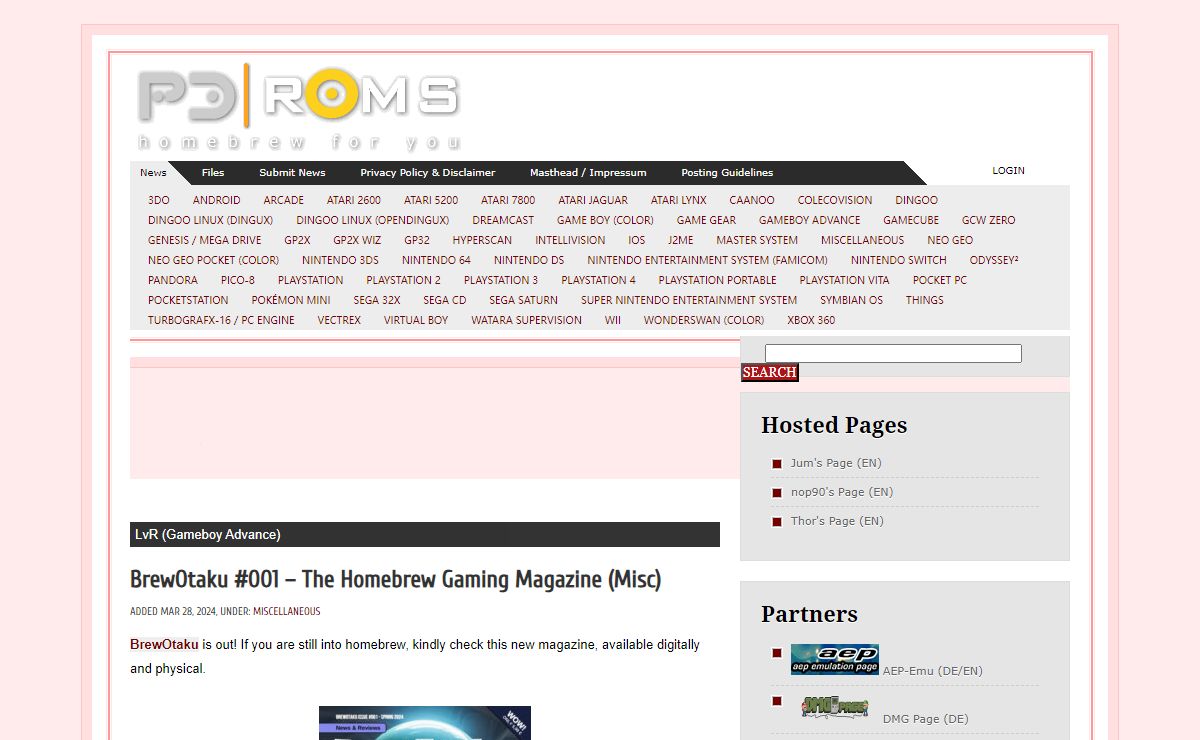Open the DMG Page banner image
Screen dimensions: 1200x740
click(835, 708)
